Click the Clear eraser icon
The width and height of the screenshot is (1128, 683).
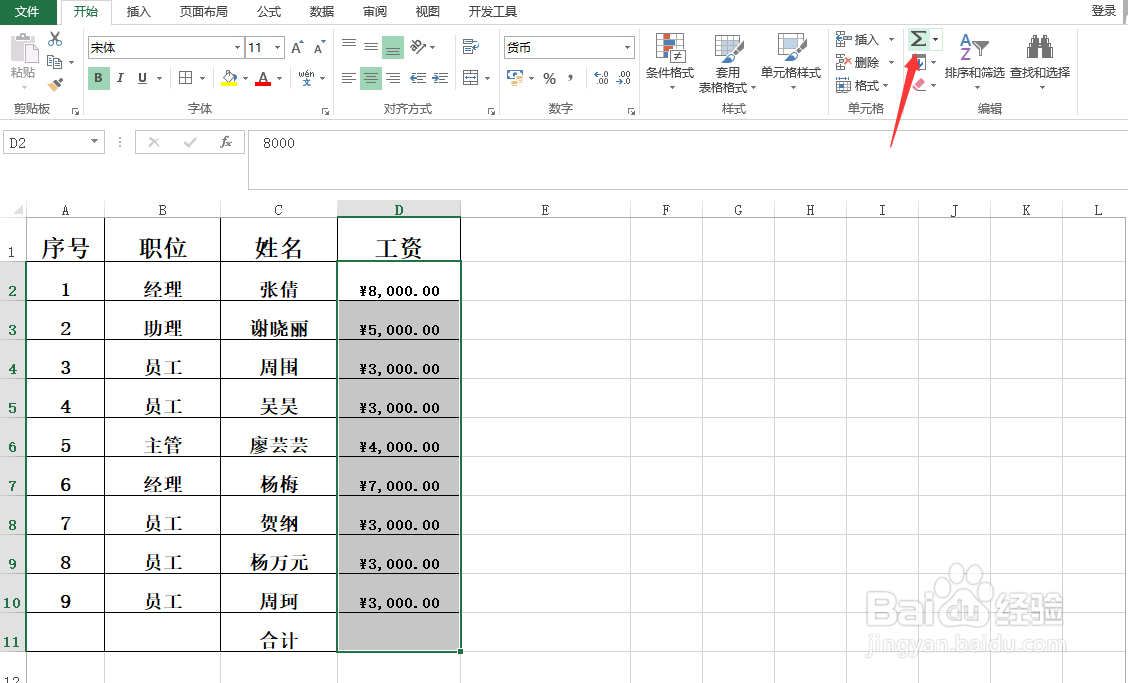click(x=919, y=84)
